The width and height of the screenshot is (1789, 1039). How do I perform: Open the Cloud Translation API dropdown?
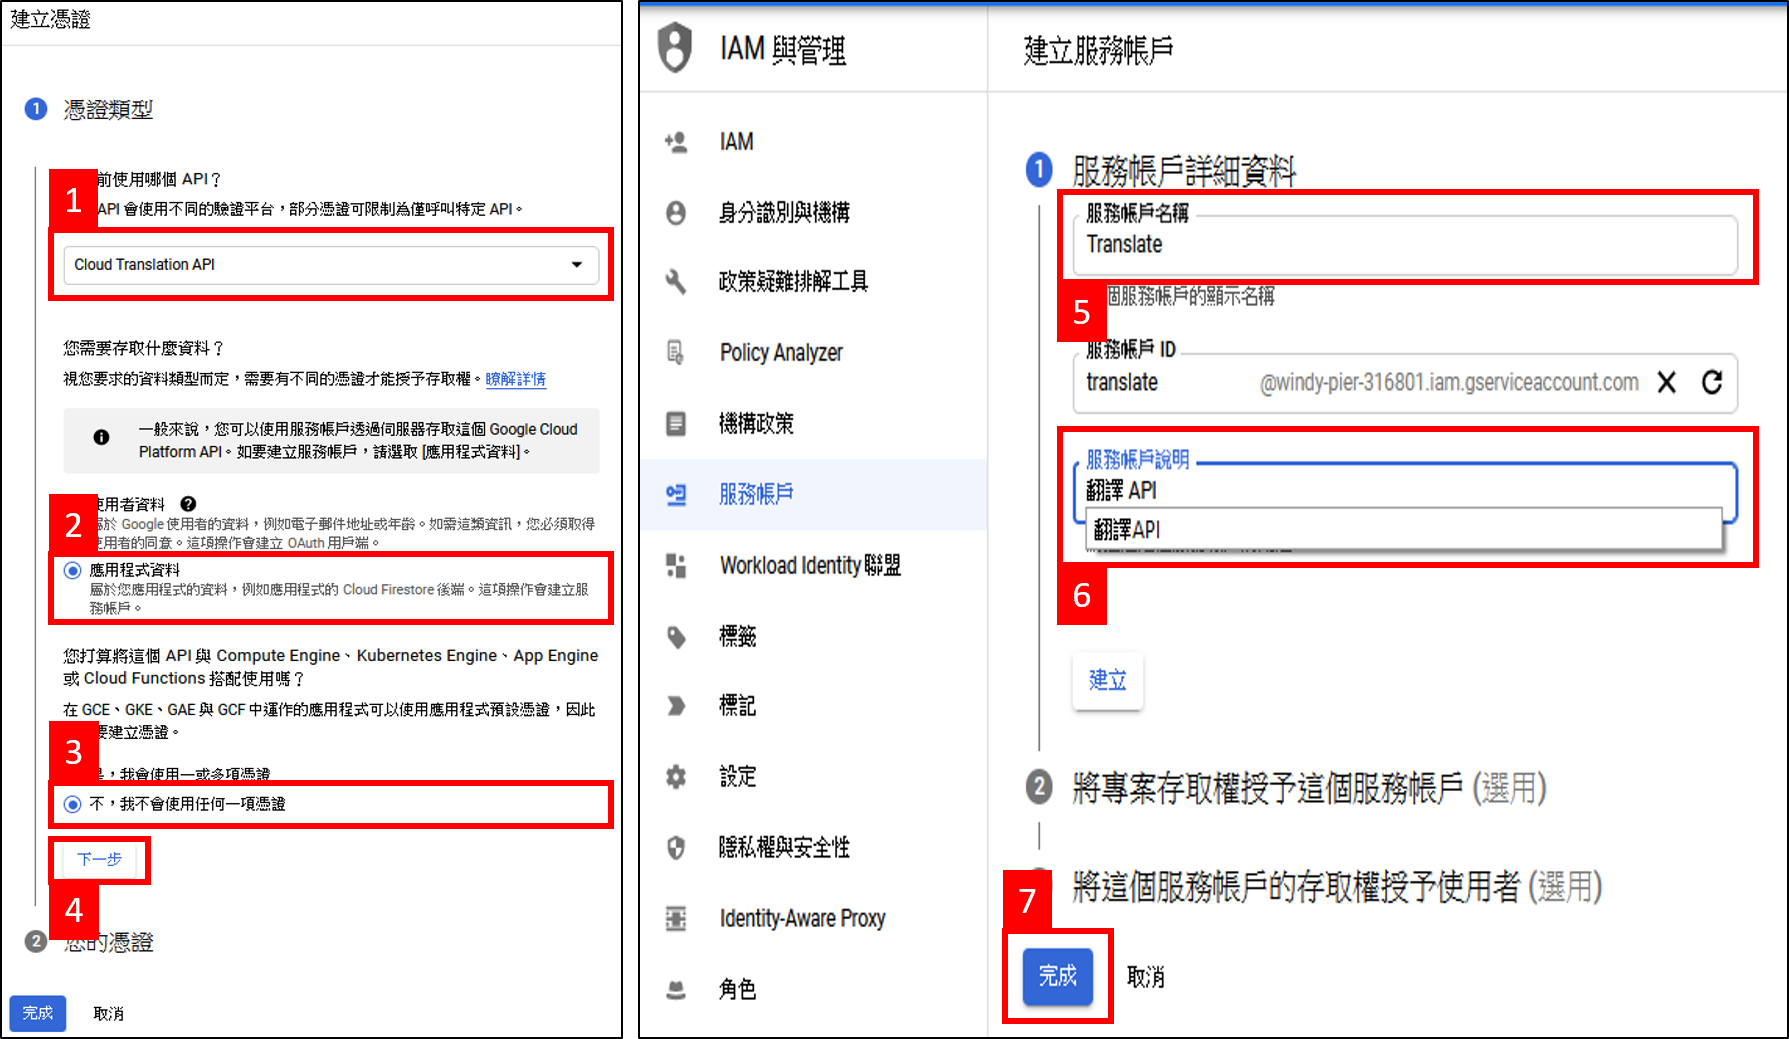tap(331, 265)
